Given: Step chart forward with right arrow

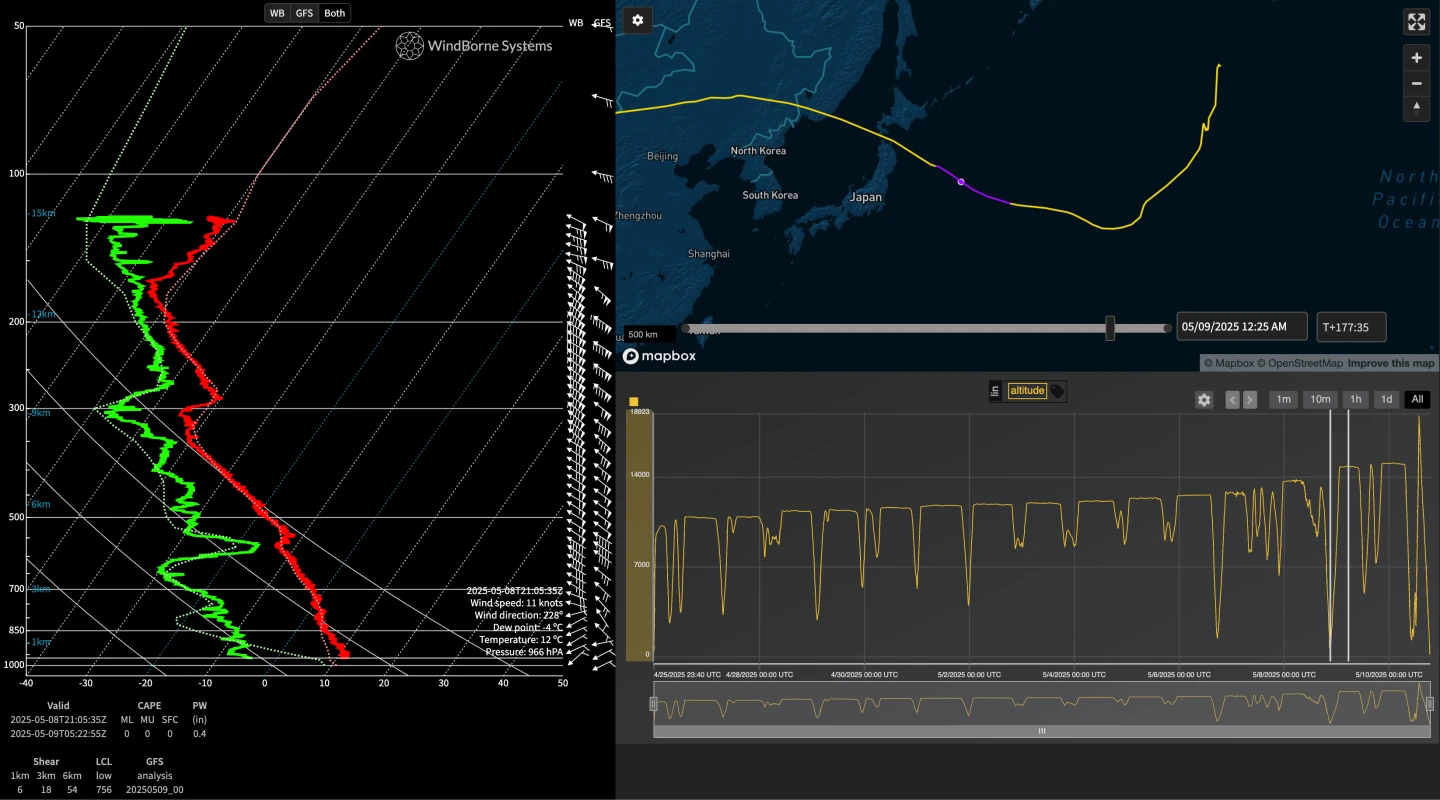Looking at the screenshot, I should [1250, 400].
